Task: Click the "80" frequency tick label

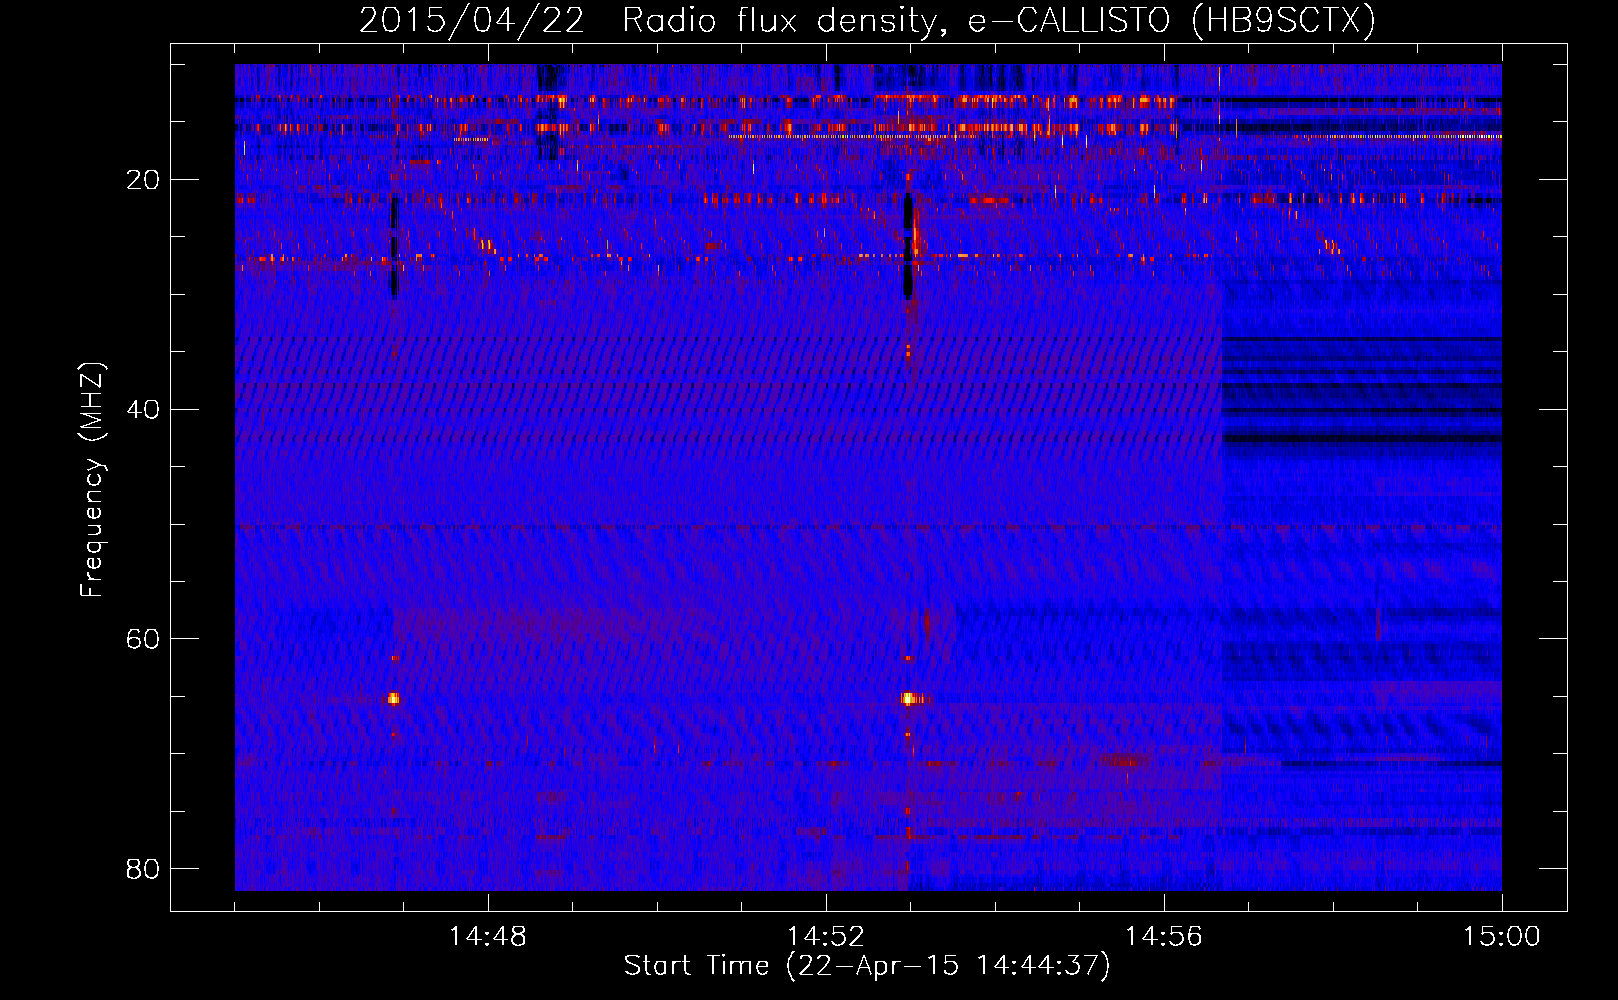Action: (x=143, y=868)
